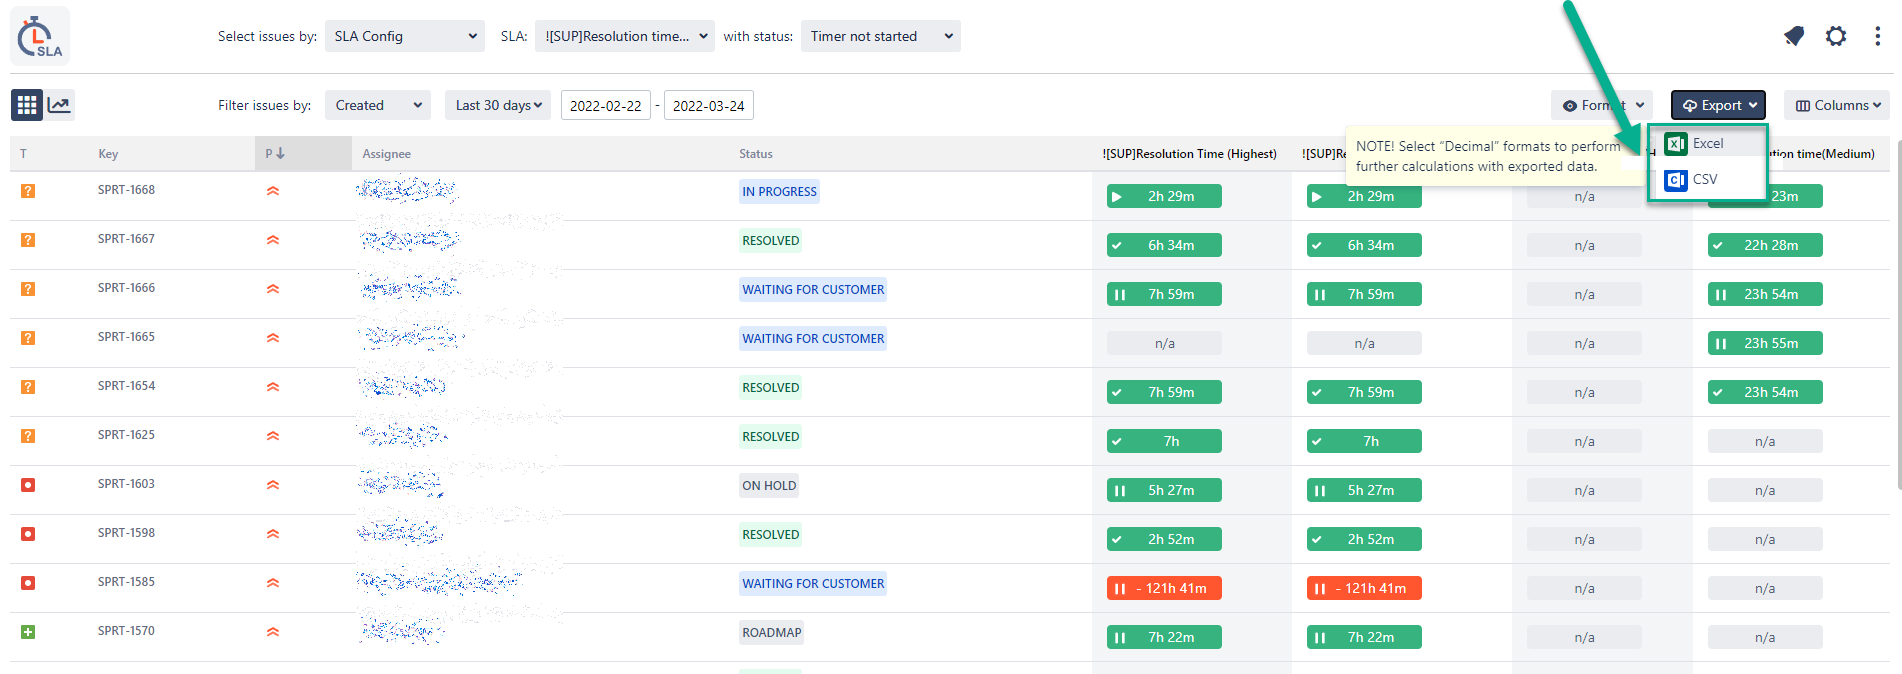Viewport: 1902px width, 674px height.
Task: Click green plus type icon for SPRT-1570
Action: 28,631
